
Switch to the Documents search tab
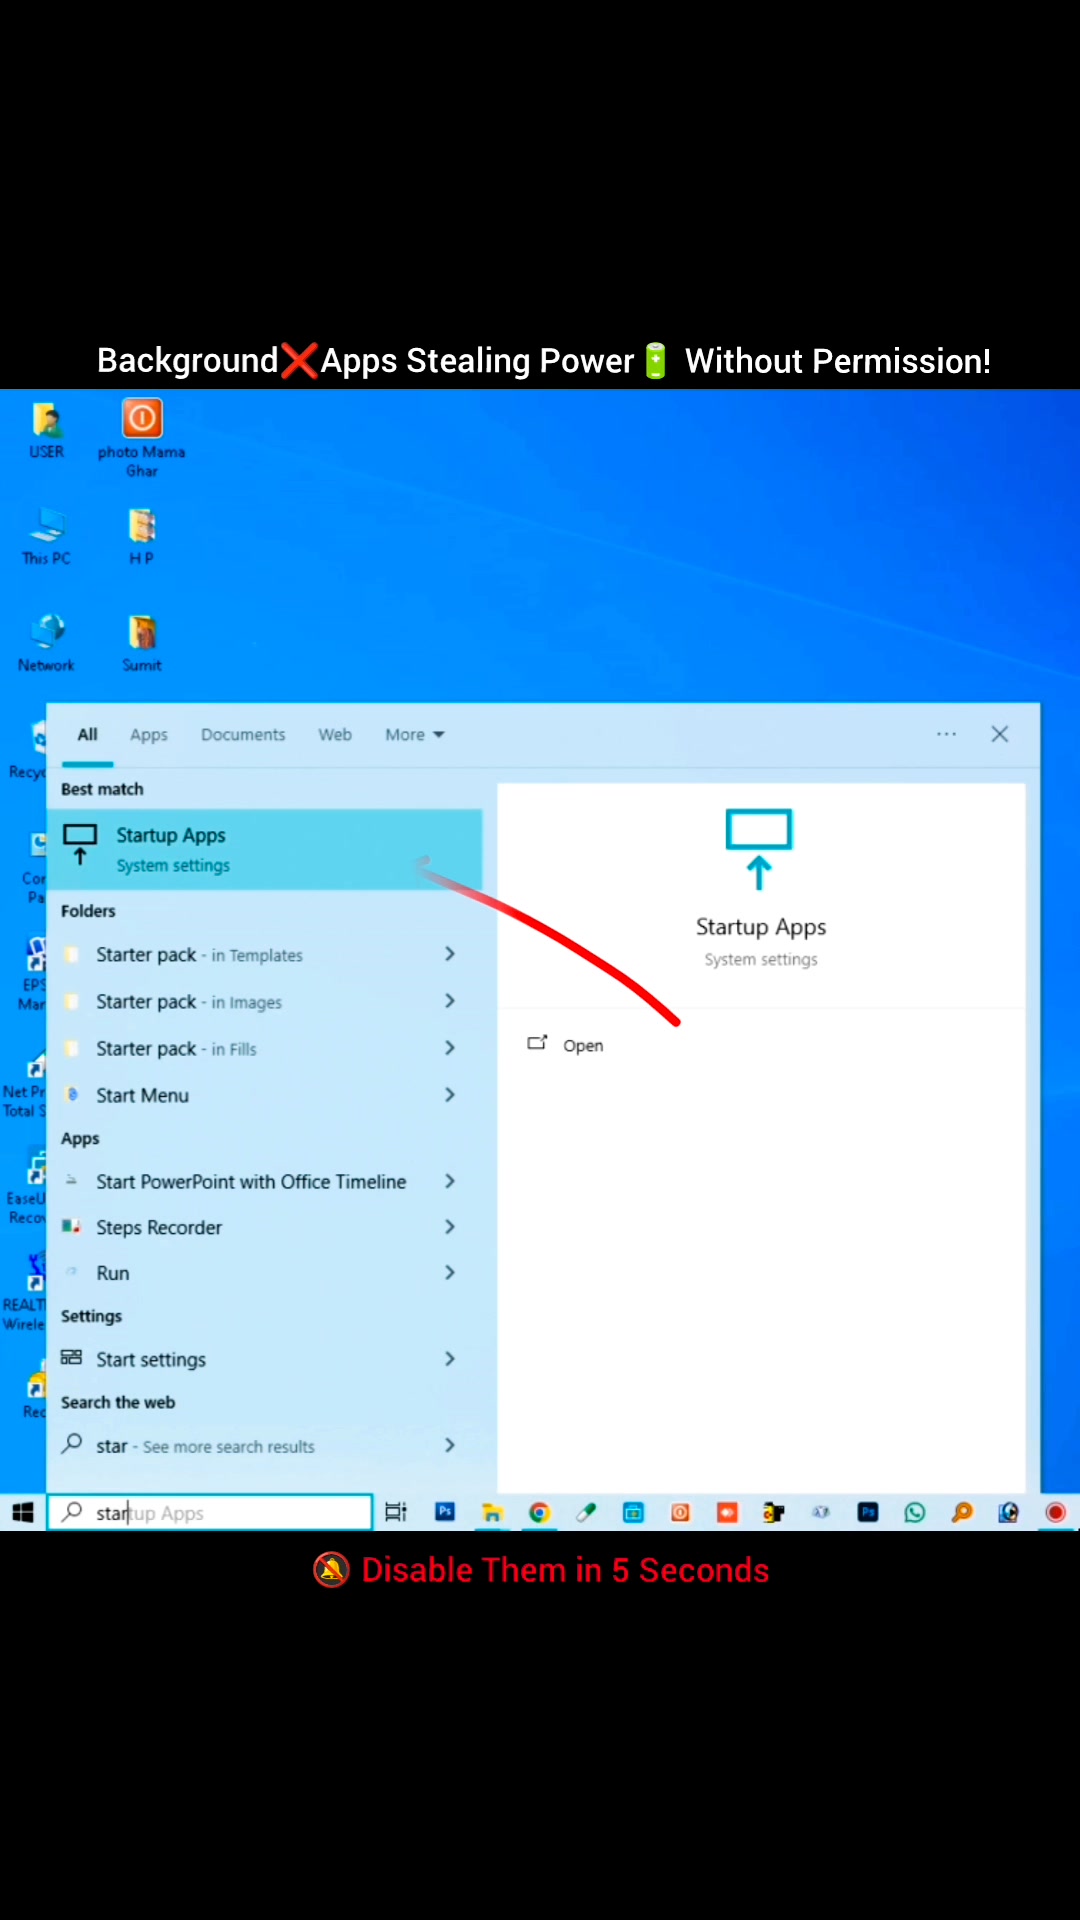tap(243, 735)
